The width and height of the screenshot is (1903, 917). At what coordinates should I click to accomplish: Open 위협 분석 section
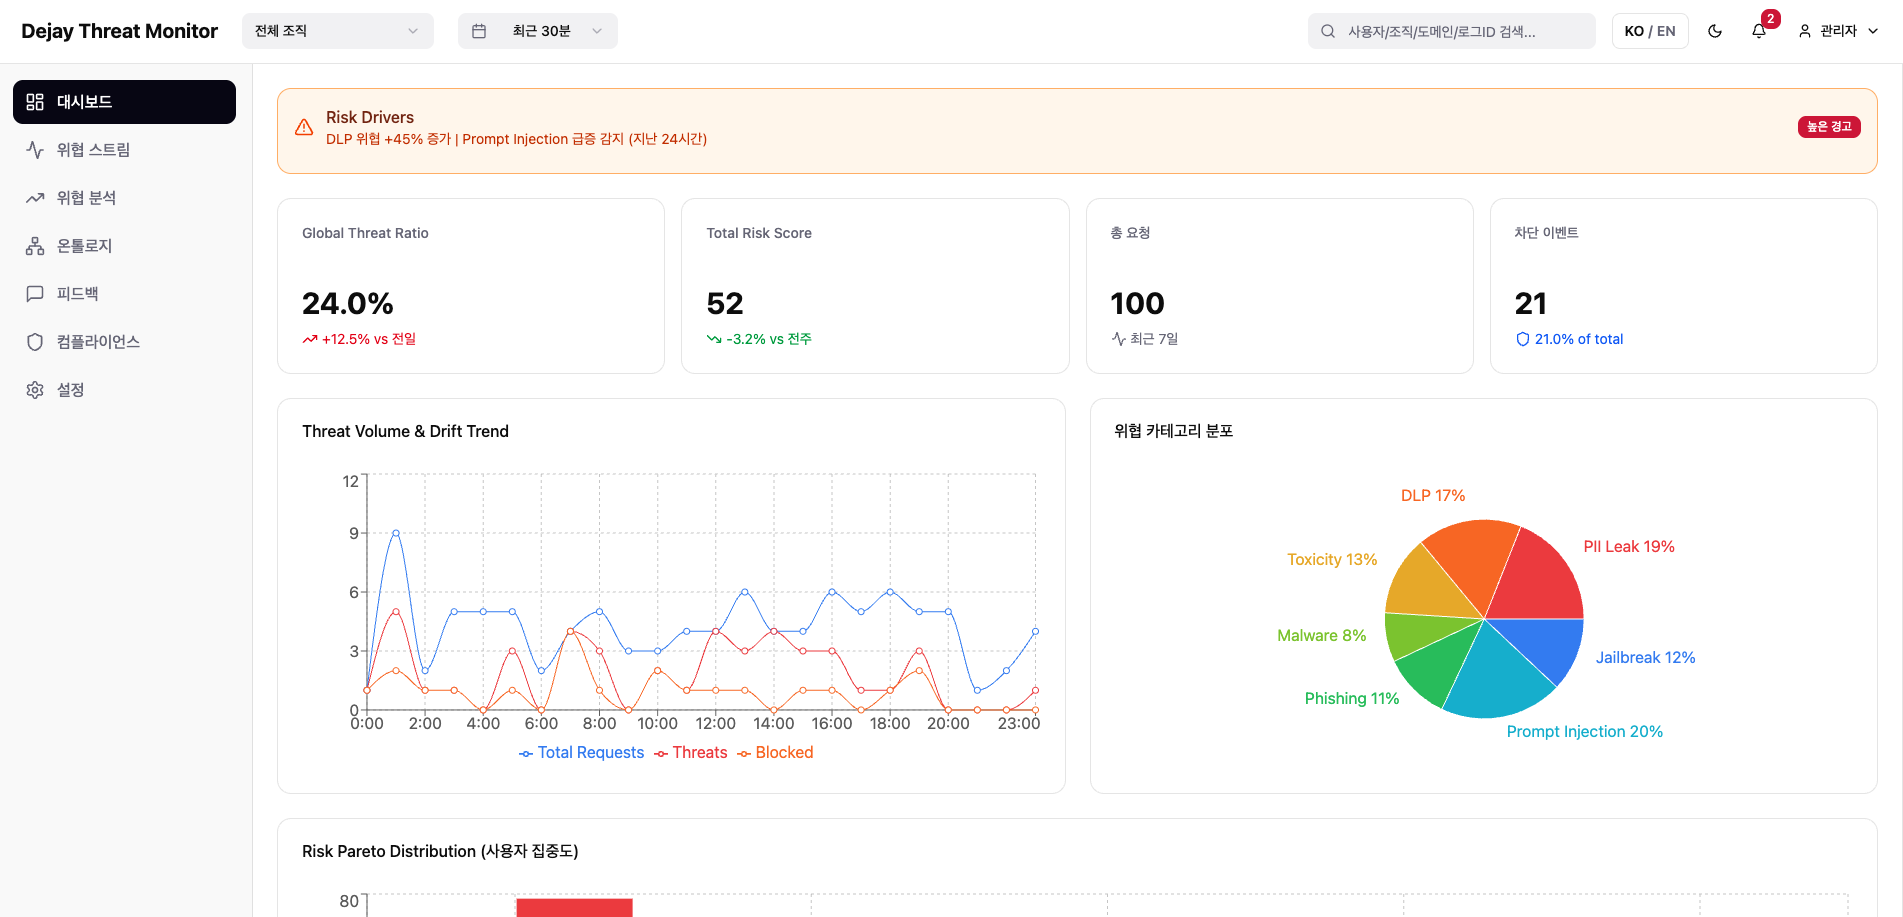124,198
